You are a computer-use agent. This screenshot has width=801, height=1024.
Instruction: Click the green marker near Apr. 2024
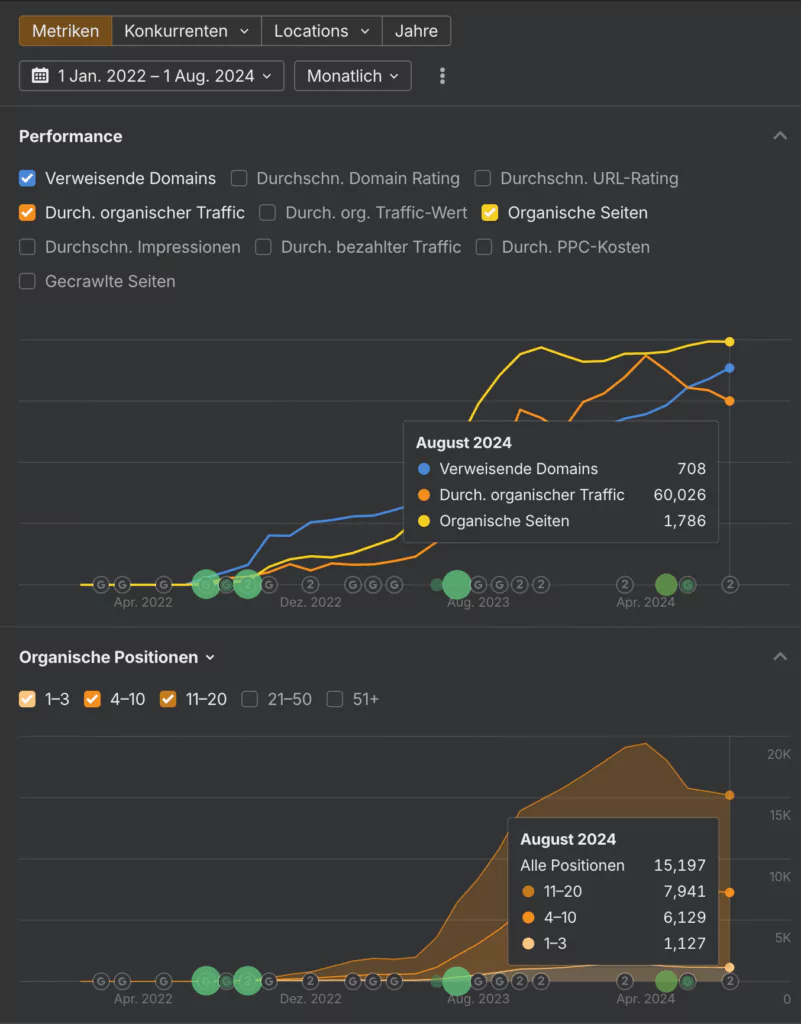[x=666, y=584]
